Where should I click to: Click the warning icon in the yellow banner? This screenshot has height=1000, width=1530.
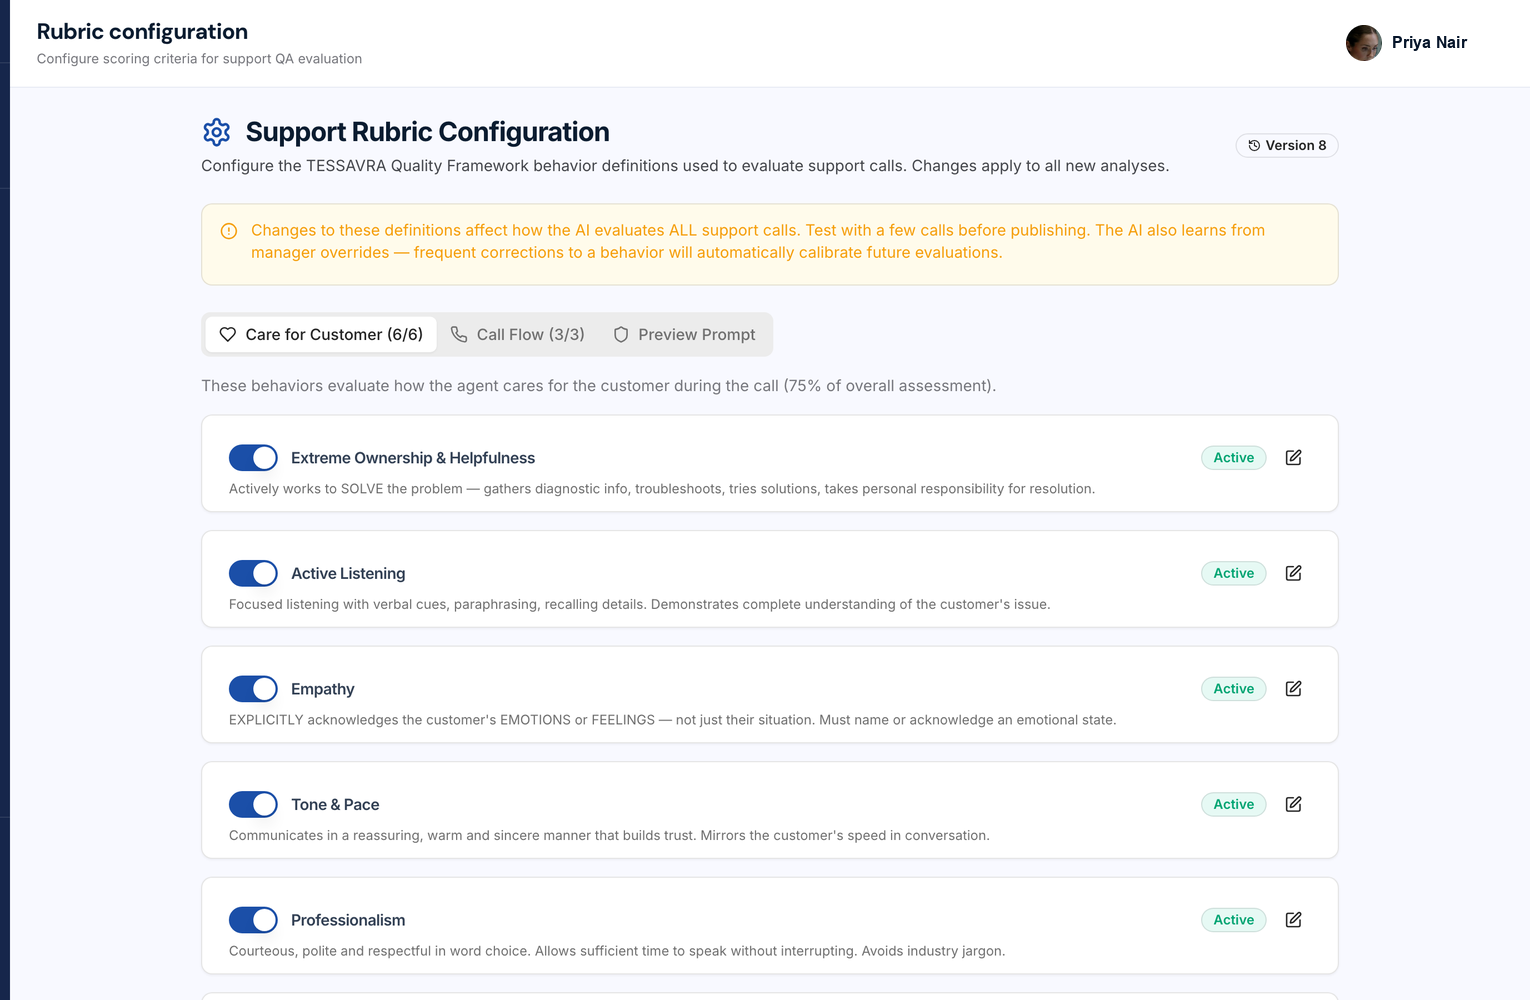[x=229, y=231]
